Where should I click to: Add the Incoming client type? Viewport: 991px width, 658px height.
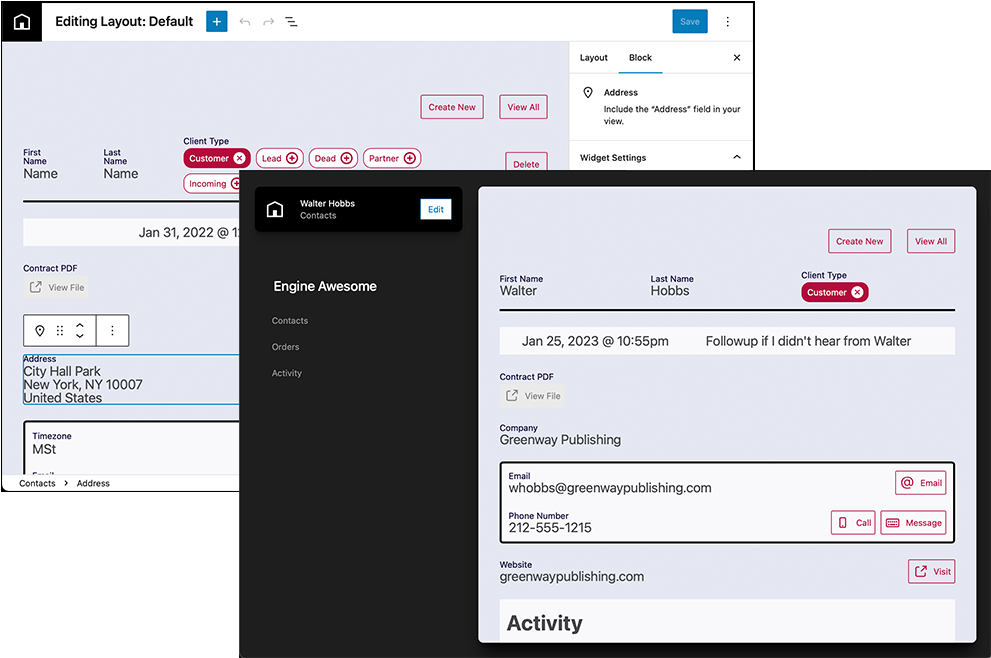[x=212, y=183]
